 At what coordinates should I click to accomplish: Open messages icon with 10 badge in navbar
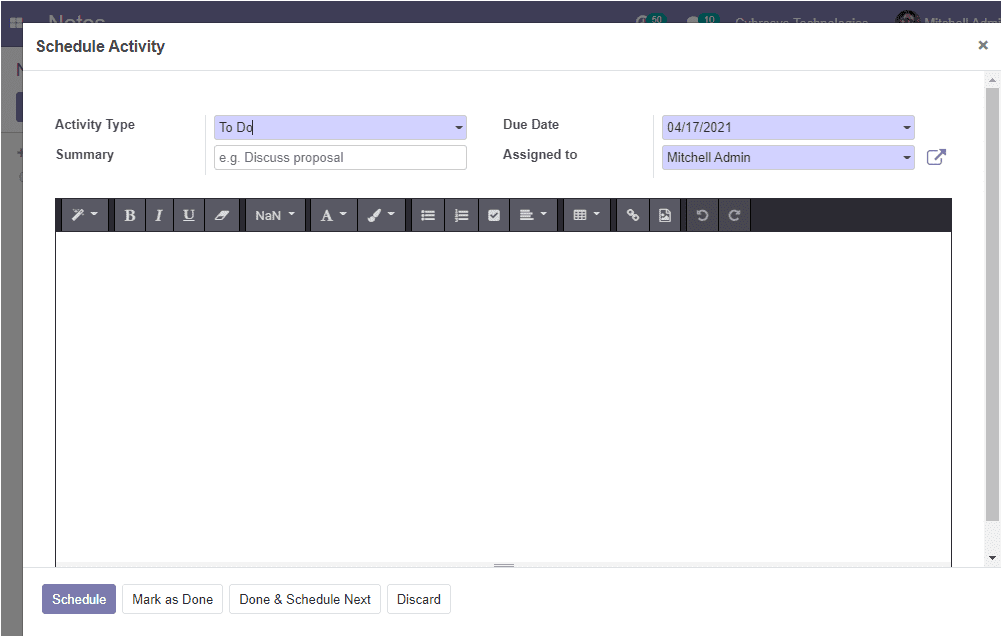702,20
